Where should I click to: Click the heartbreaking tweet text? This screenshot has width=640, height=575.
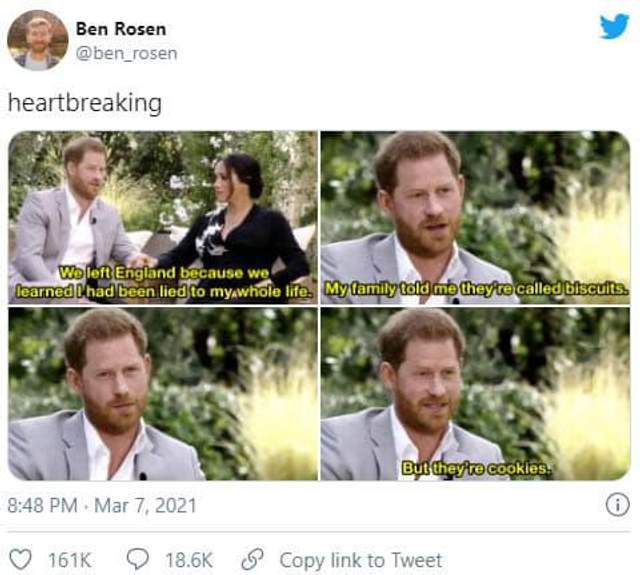85,103
